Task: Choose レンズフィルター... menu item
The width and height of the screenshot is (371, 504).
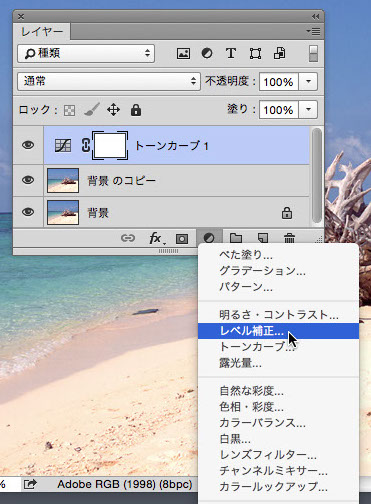Action: (x=278, y=455)
